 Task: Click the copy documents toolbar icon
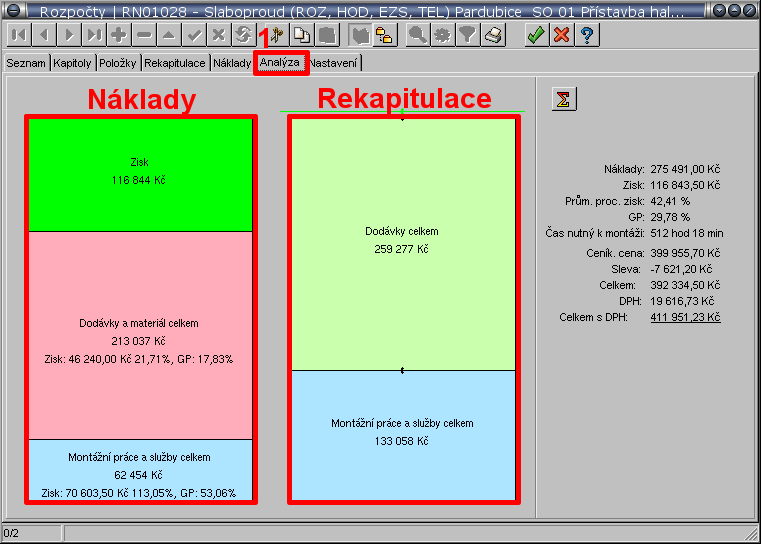tap(301, 35)
